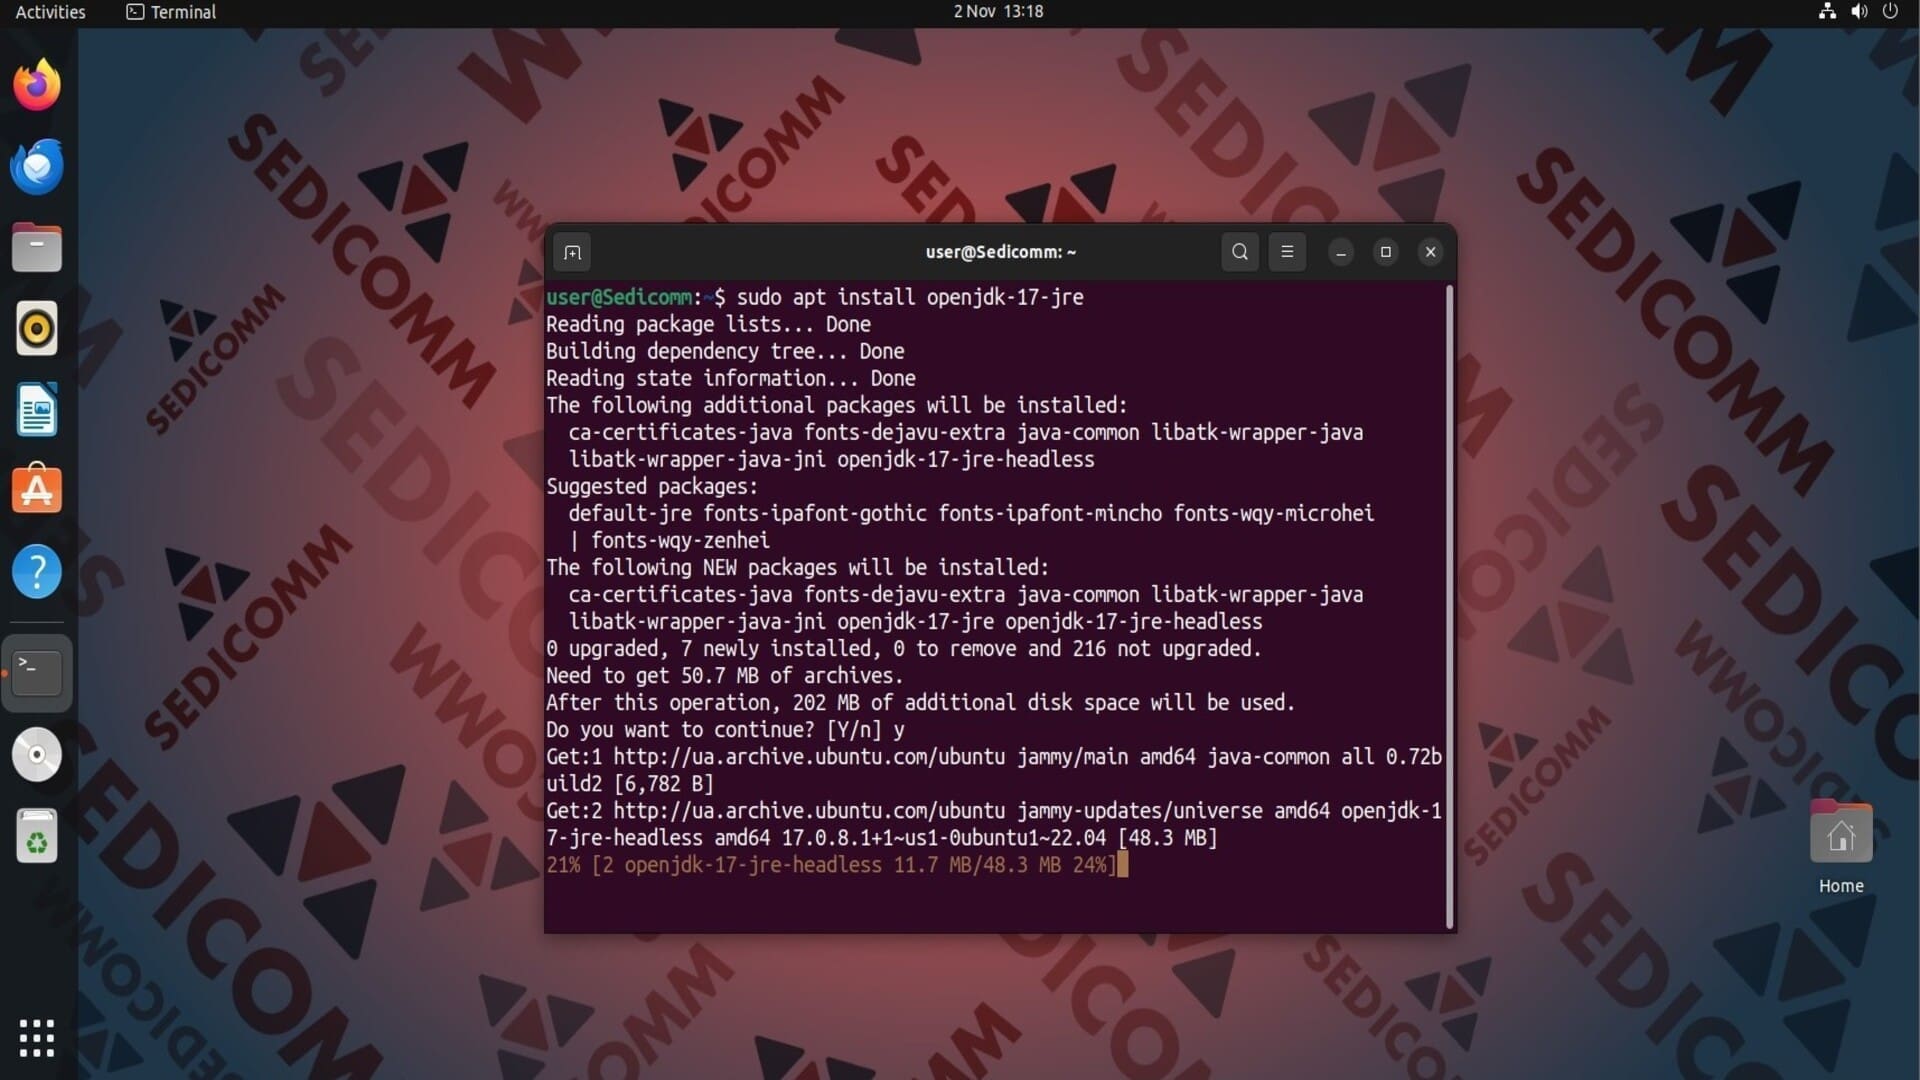Viewport: 1920px width, 1080px height.
Task: Open the Help icon in dock
Action: [x=37, y=572]
